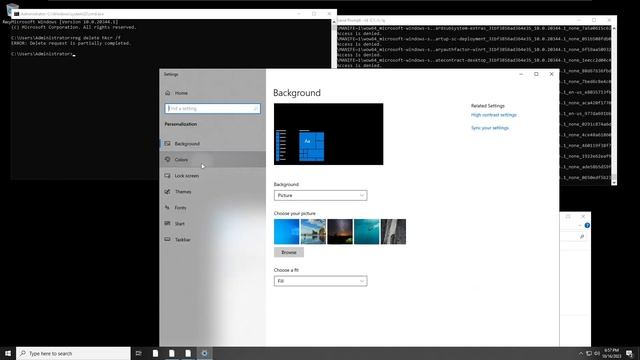Open the Start settings page
This screenshot has width=640, height=360.
[212, 224]
